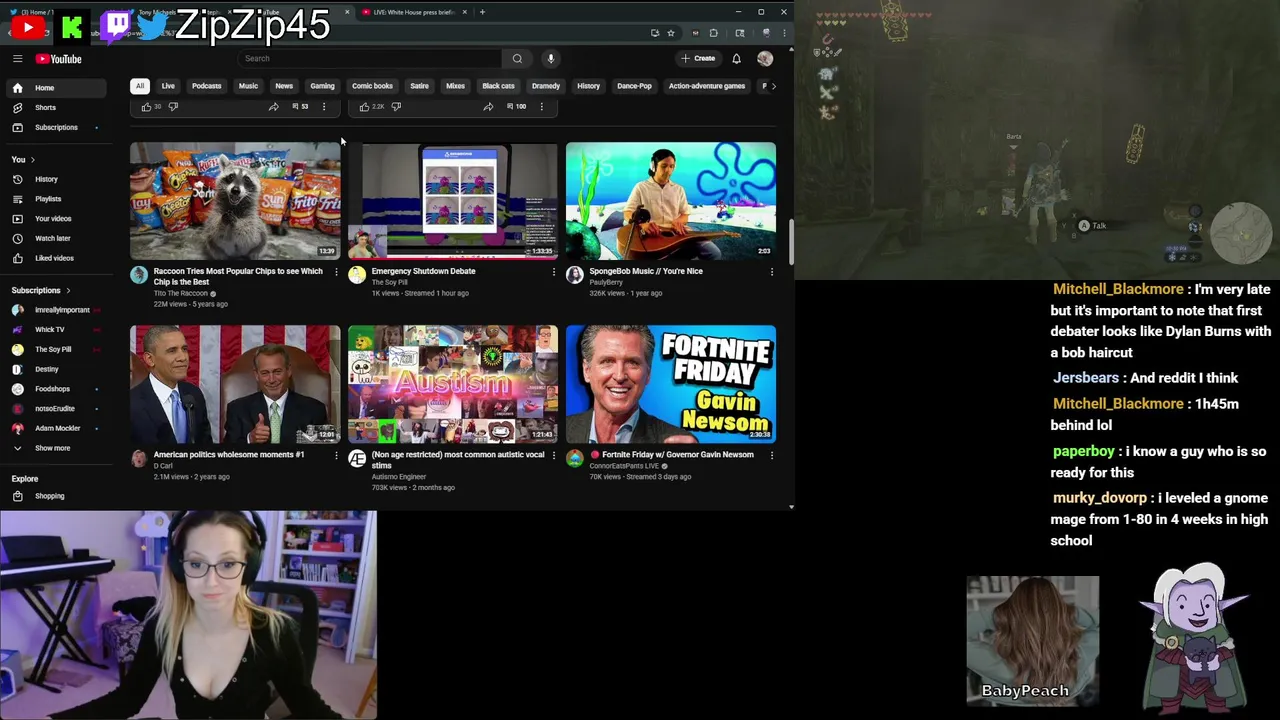Viewport: 1280px width, 720px height.
Task: Open Shopping under Explore
Action: pyautogui.click(x=57, y=496)
